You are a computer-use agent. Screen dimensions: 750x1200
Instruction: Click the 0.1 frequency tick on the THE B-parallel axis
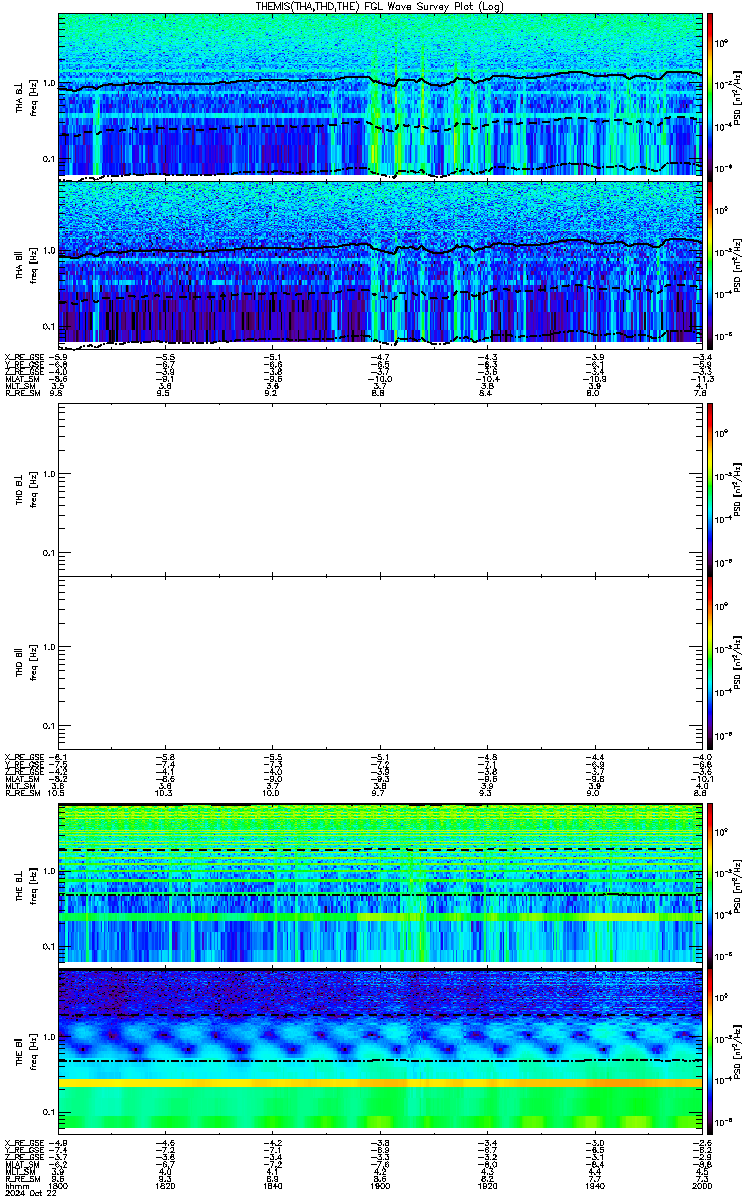(x=50, y=1112)
